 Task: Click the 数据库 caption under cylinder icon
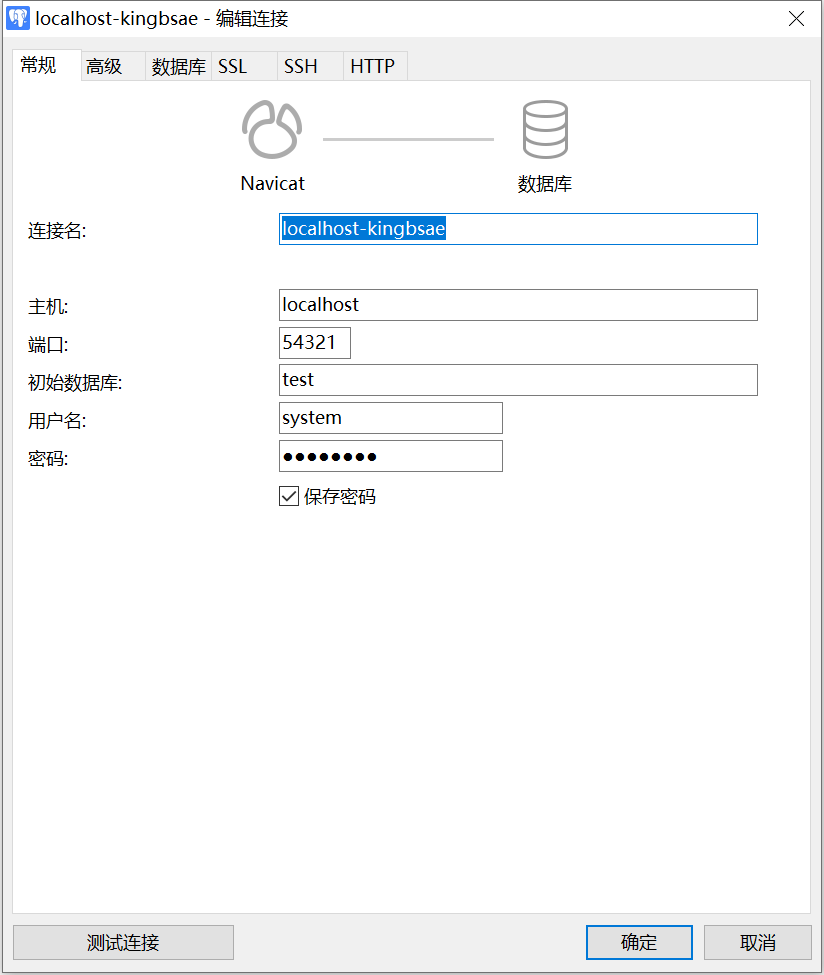click(x=545, y=184)
